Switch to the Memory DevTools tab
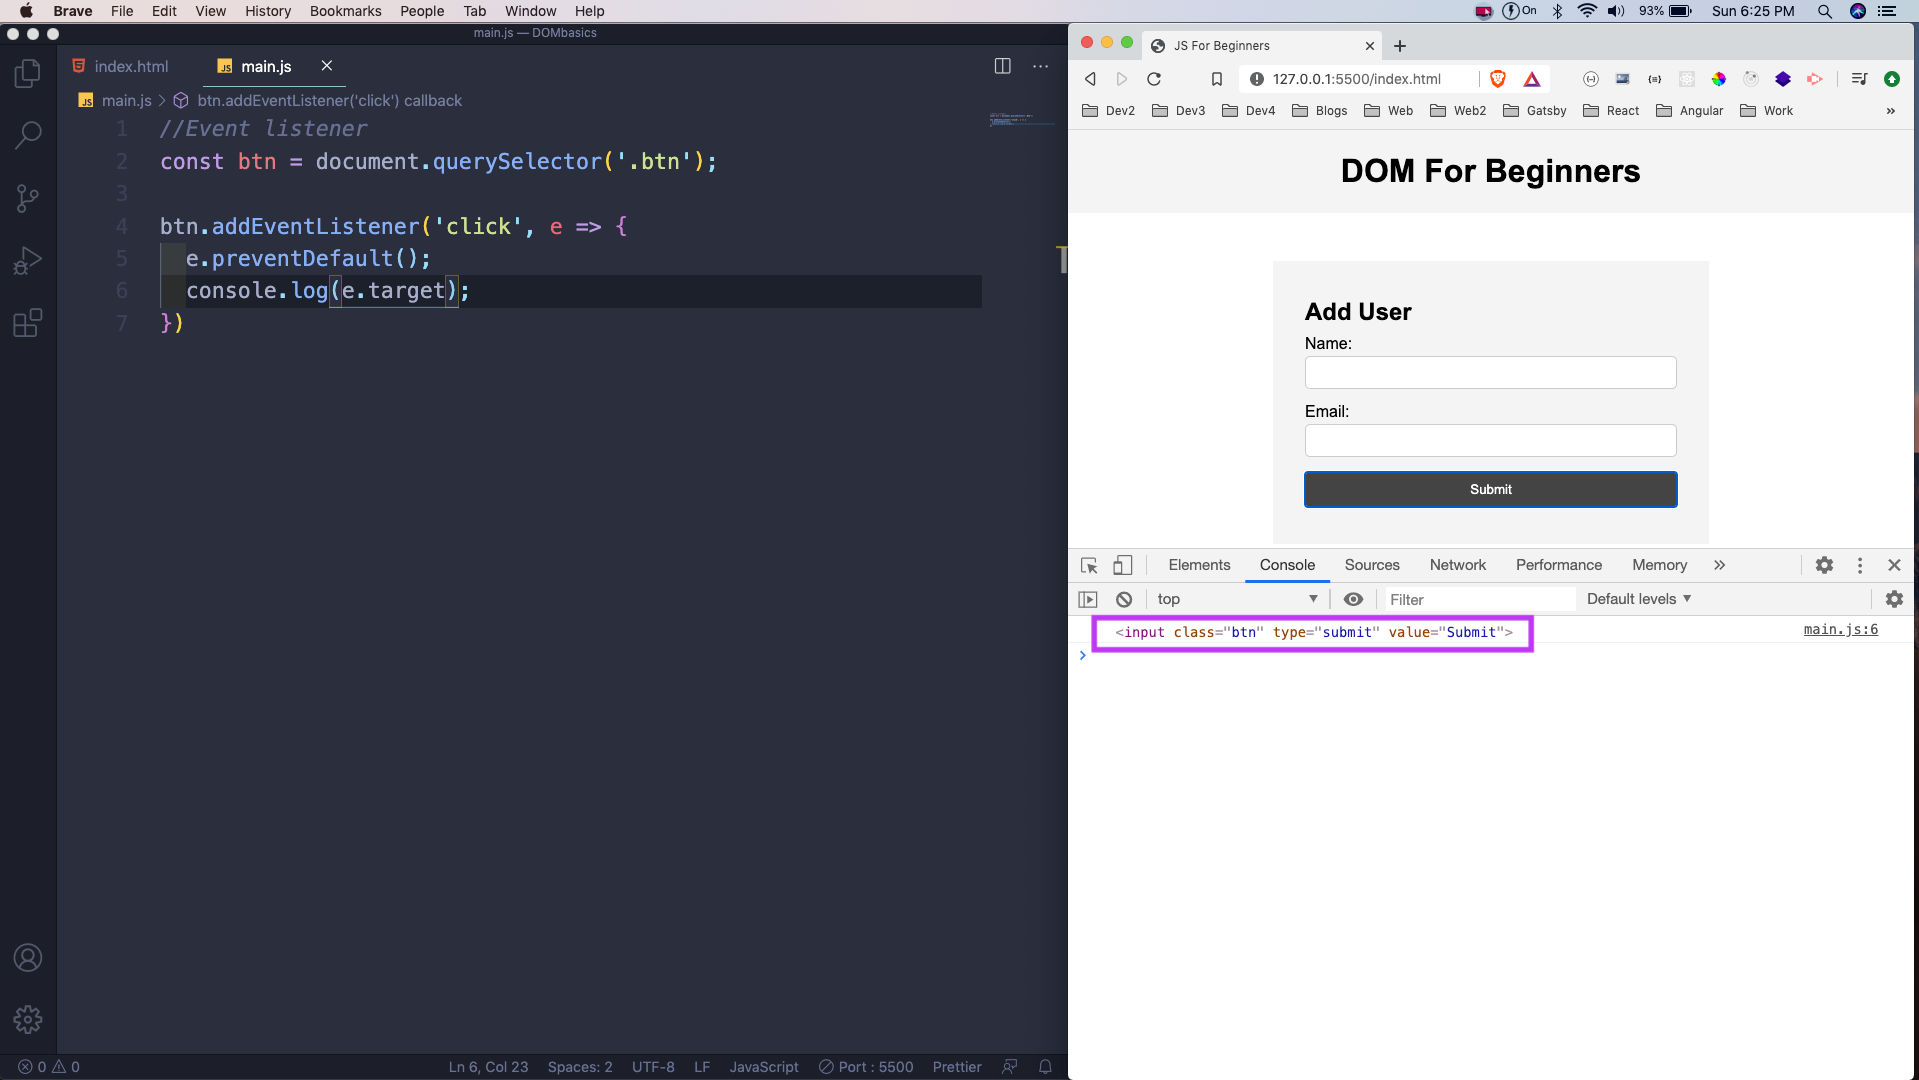The width and height of the screenshot is (1919, 1080). coord(1659,565)
